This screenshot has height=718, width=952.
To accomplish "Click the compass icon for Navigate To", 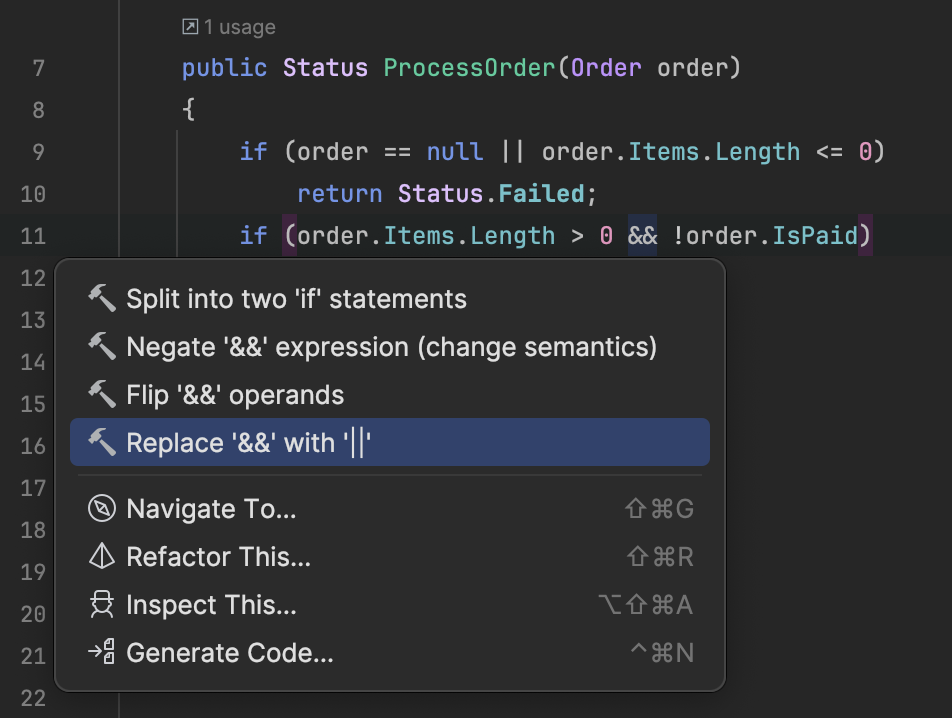I will coord(102,509).
